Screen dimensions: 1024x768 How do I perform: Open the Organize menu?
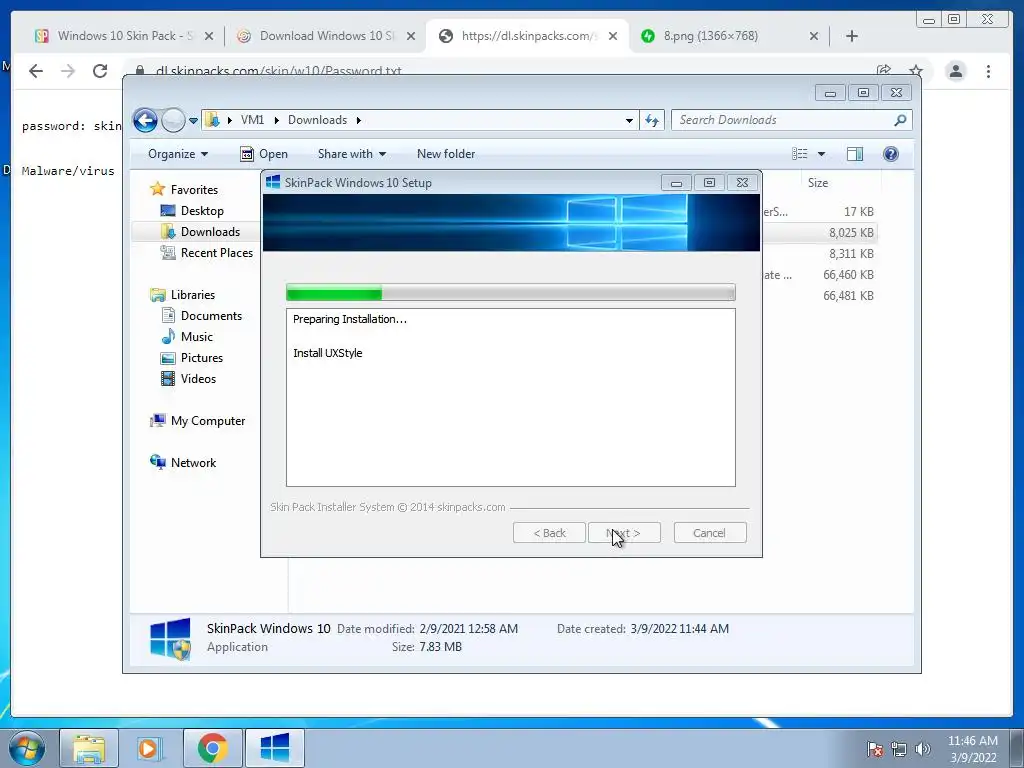(178, 154)
